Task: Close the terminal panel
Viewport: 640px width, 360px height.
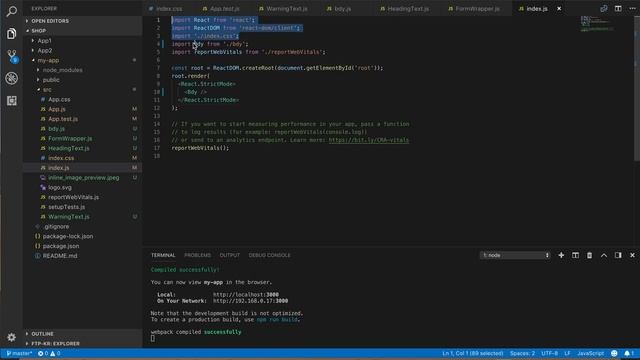Action: 632,255
